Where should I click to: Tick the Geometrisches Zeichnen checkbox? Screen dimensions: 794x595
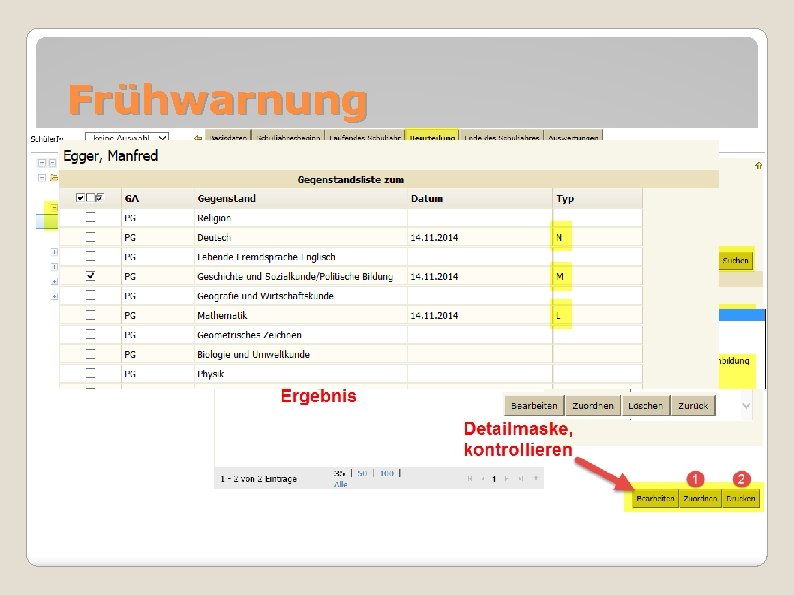[90, 335]
